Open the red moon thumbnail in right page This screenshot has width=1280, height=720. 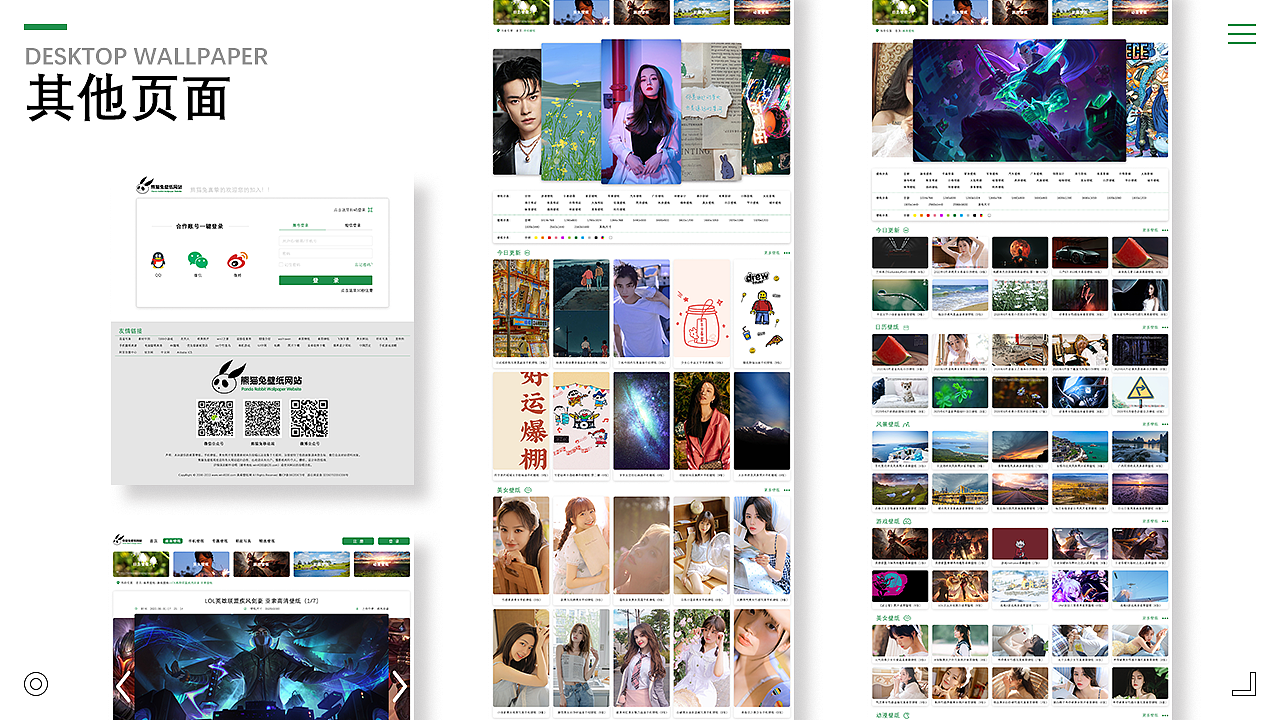pyautogui.click(x=1020, y=253)
